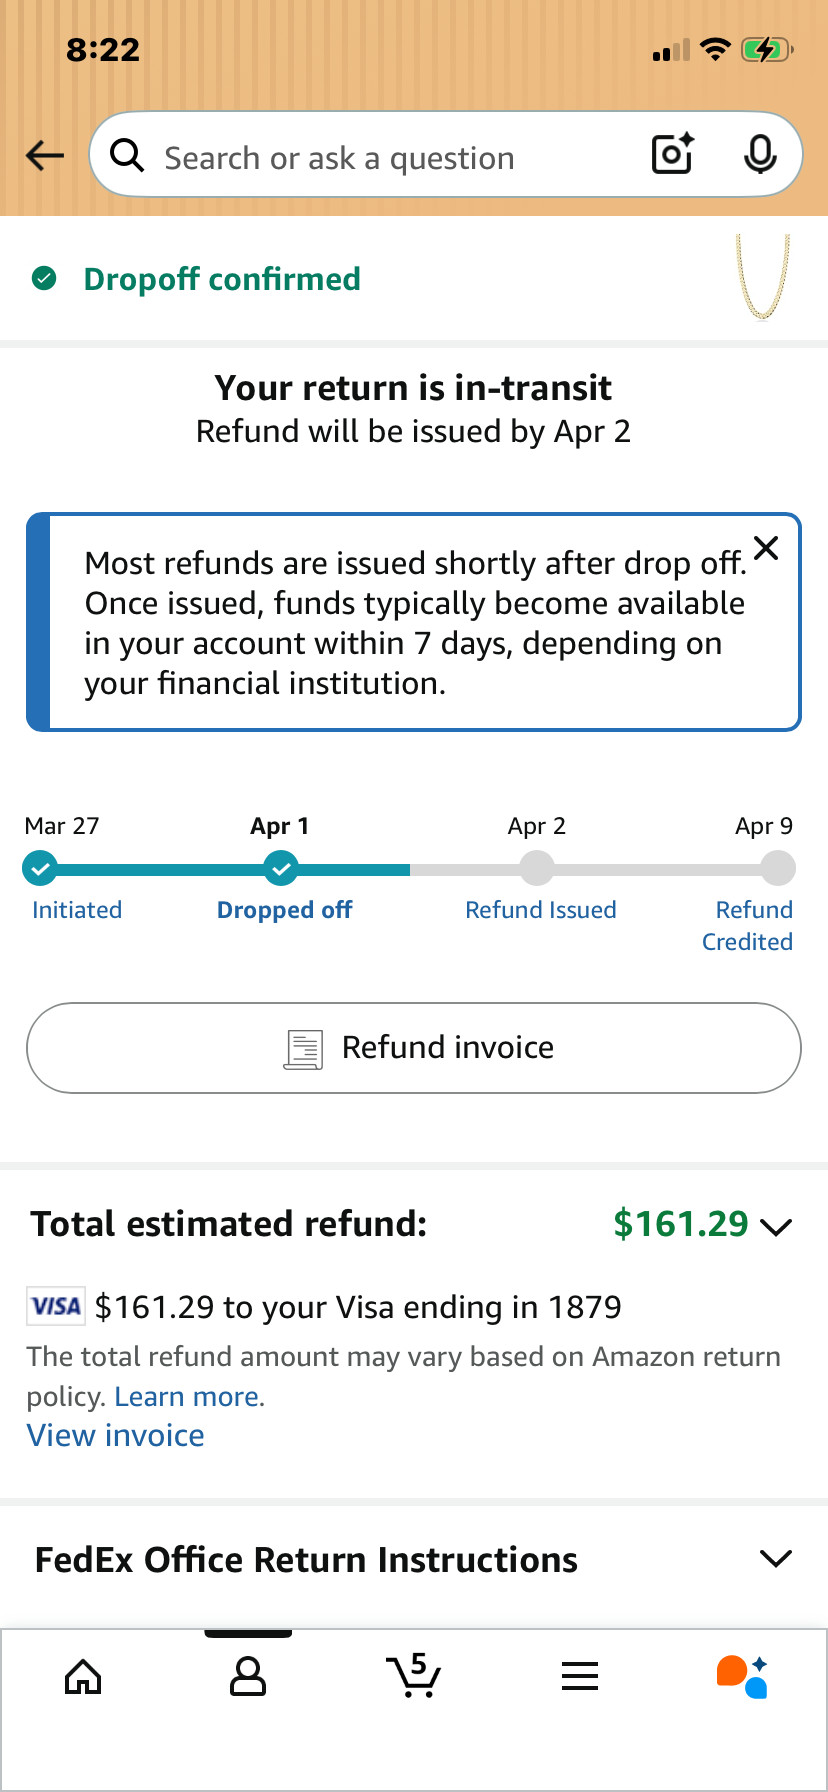Open the shopping cart icon
The image size is (828, 1792).
413,1676
